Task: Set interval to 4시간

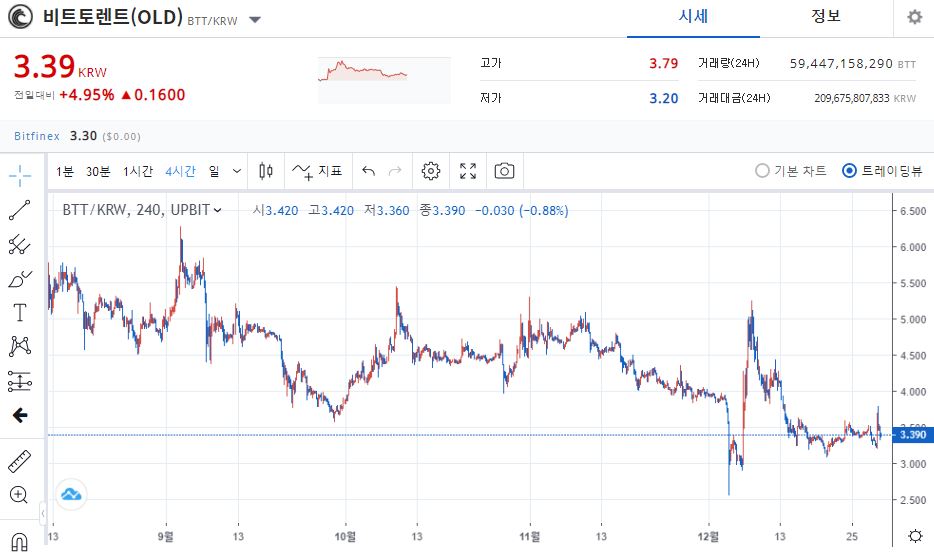Action: pos(180,172)
